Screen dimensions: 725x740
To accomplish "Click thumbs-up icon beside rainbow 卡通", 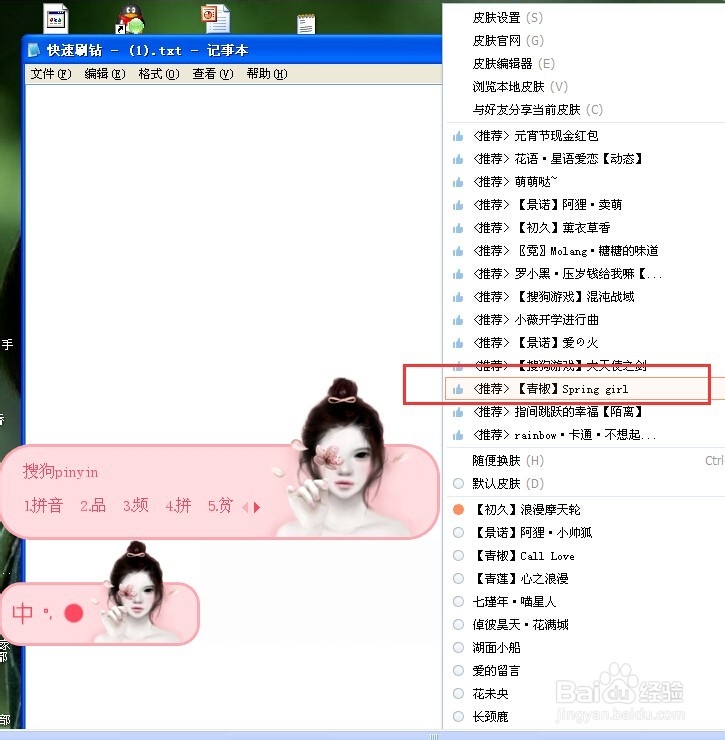I will (458, 435).
